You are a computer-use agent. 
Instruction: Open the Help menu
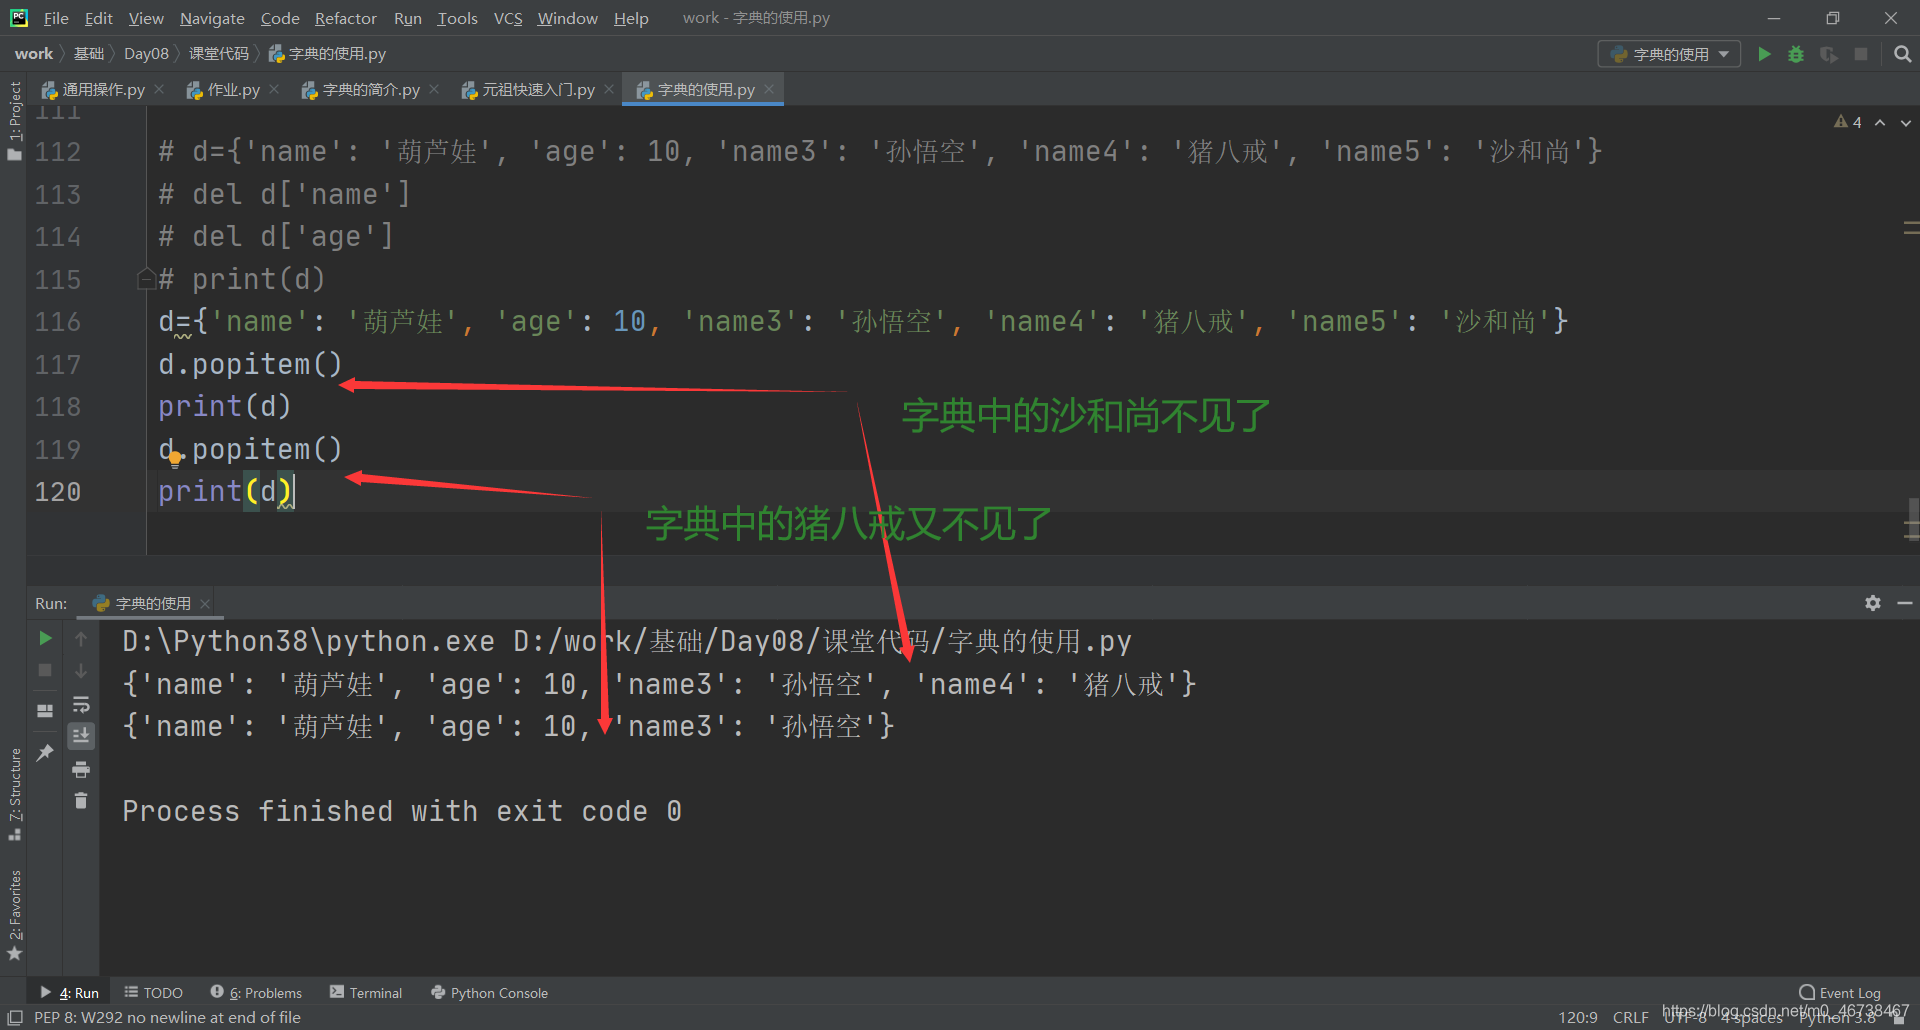[x=631, y=18]
